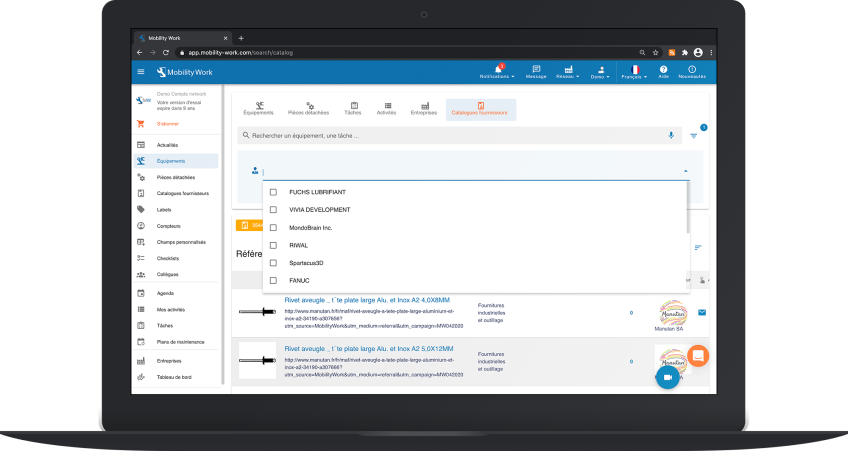This screenshot has height=451, width=848.
Task: Switch to the Activités tab
Action: point(386,109)
